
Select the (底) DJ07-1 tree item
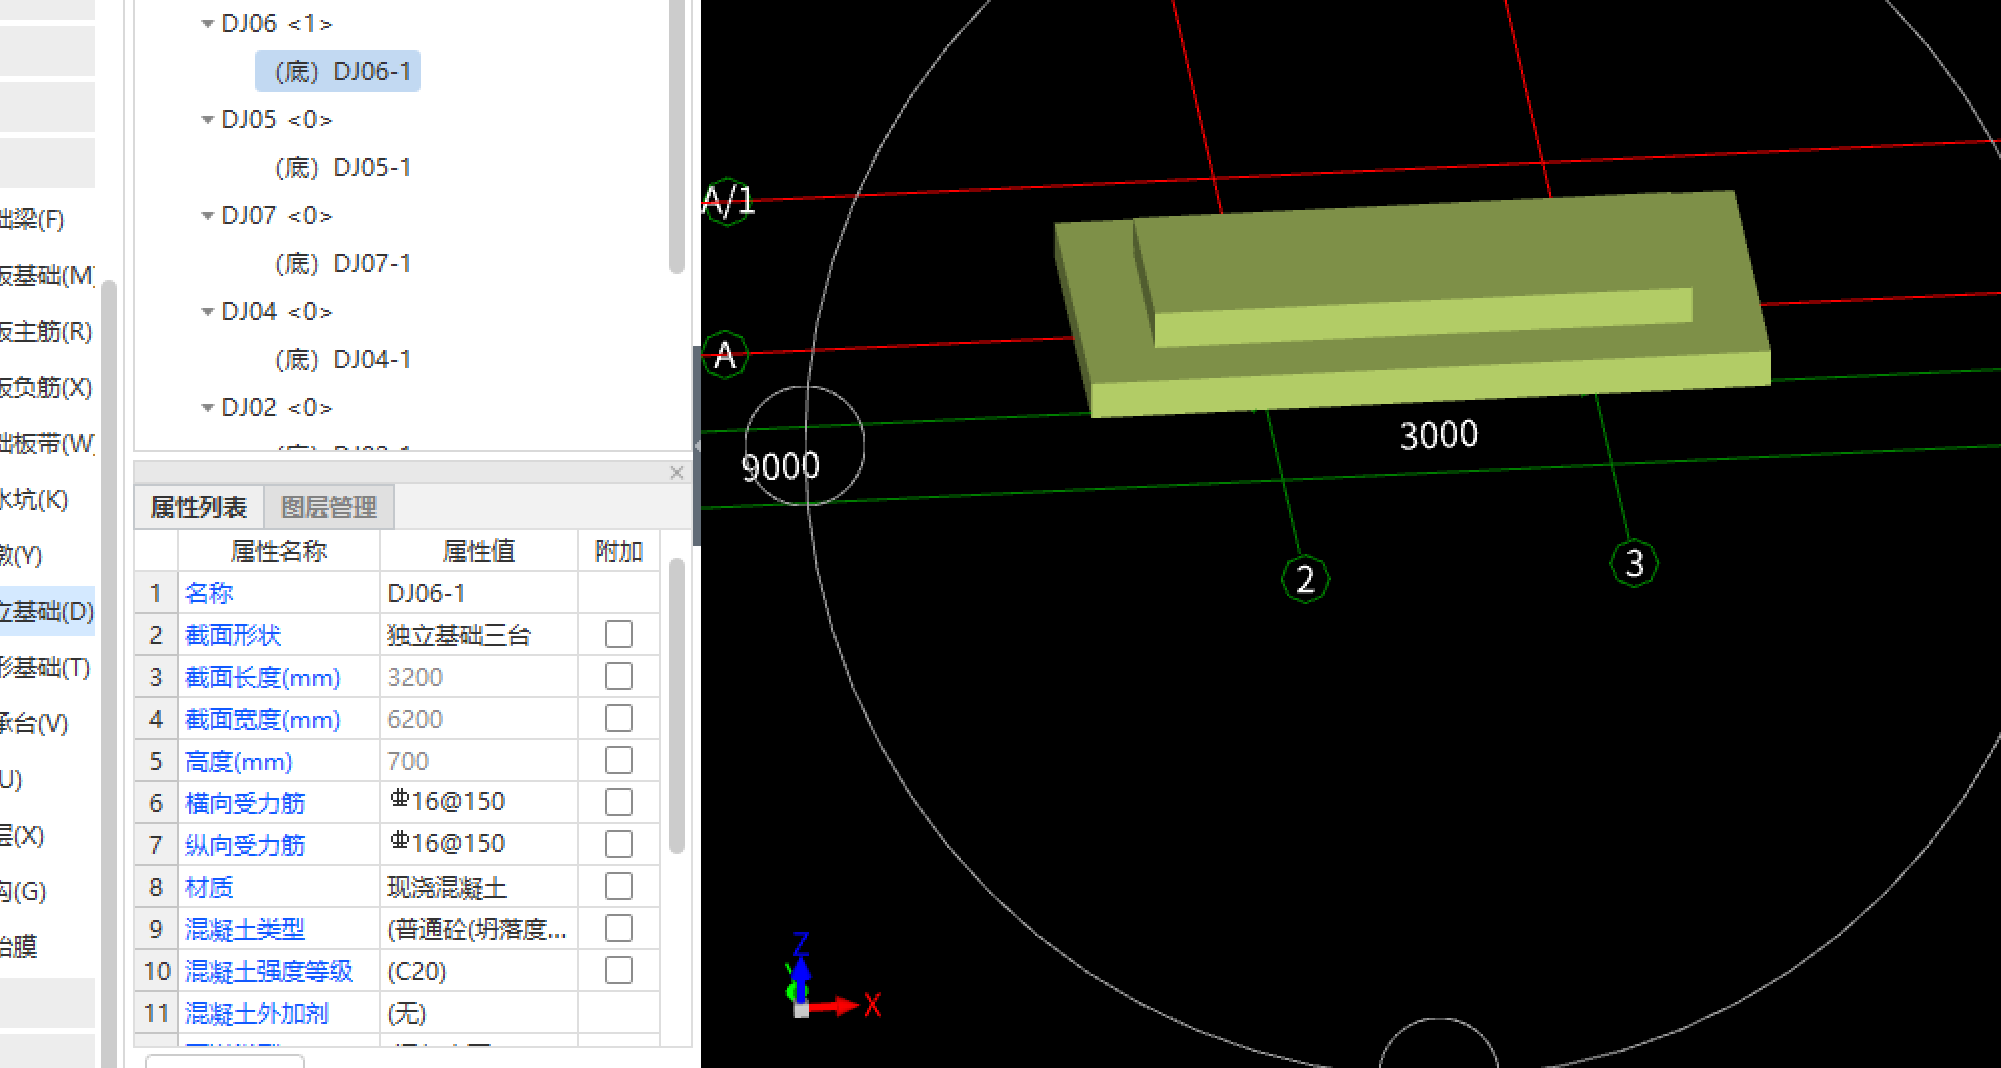pos(343,263)
